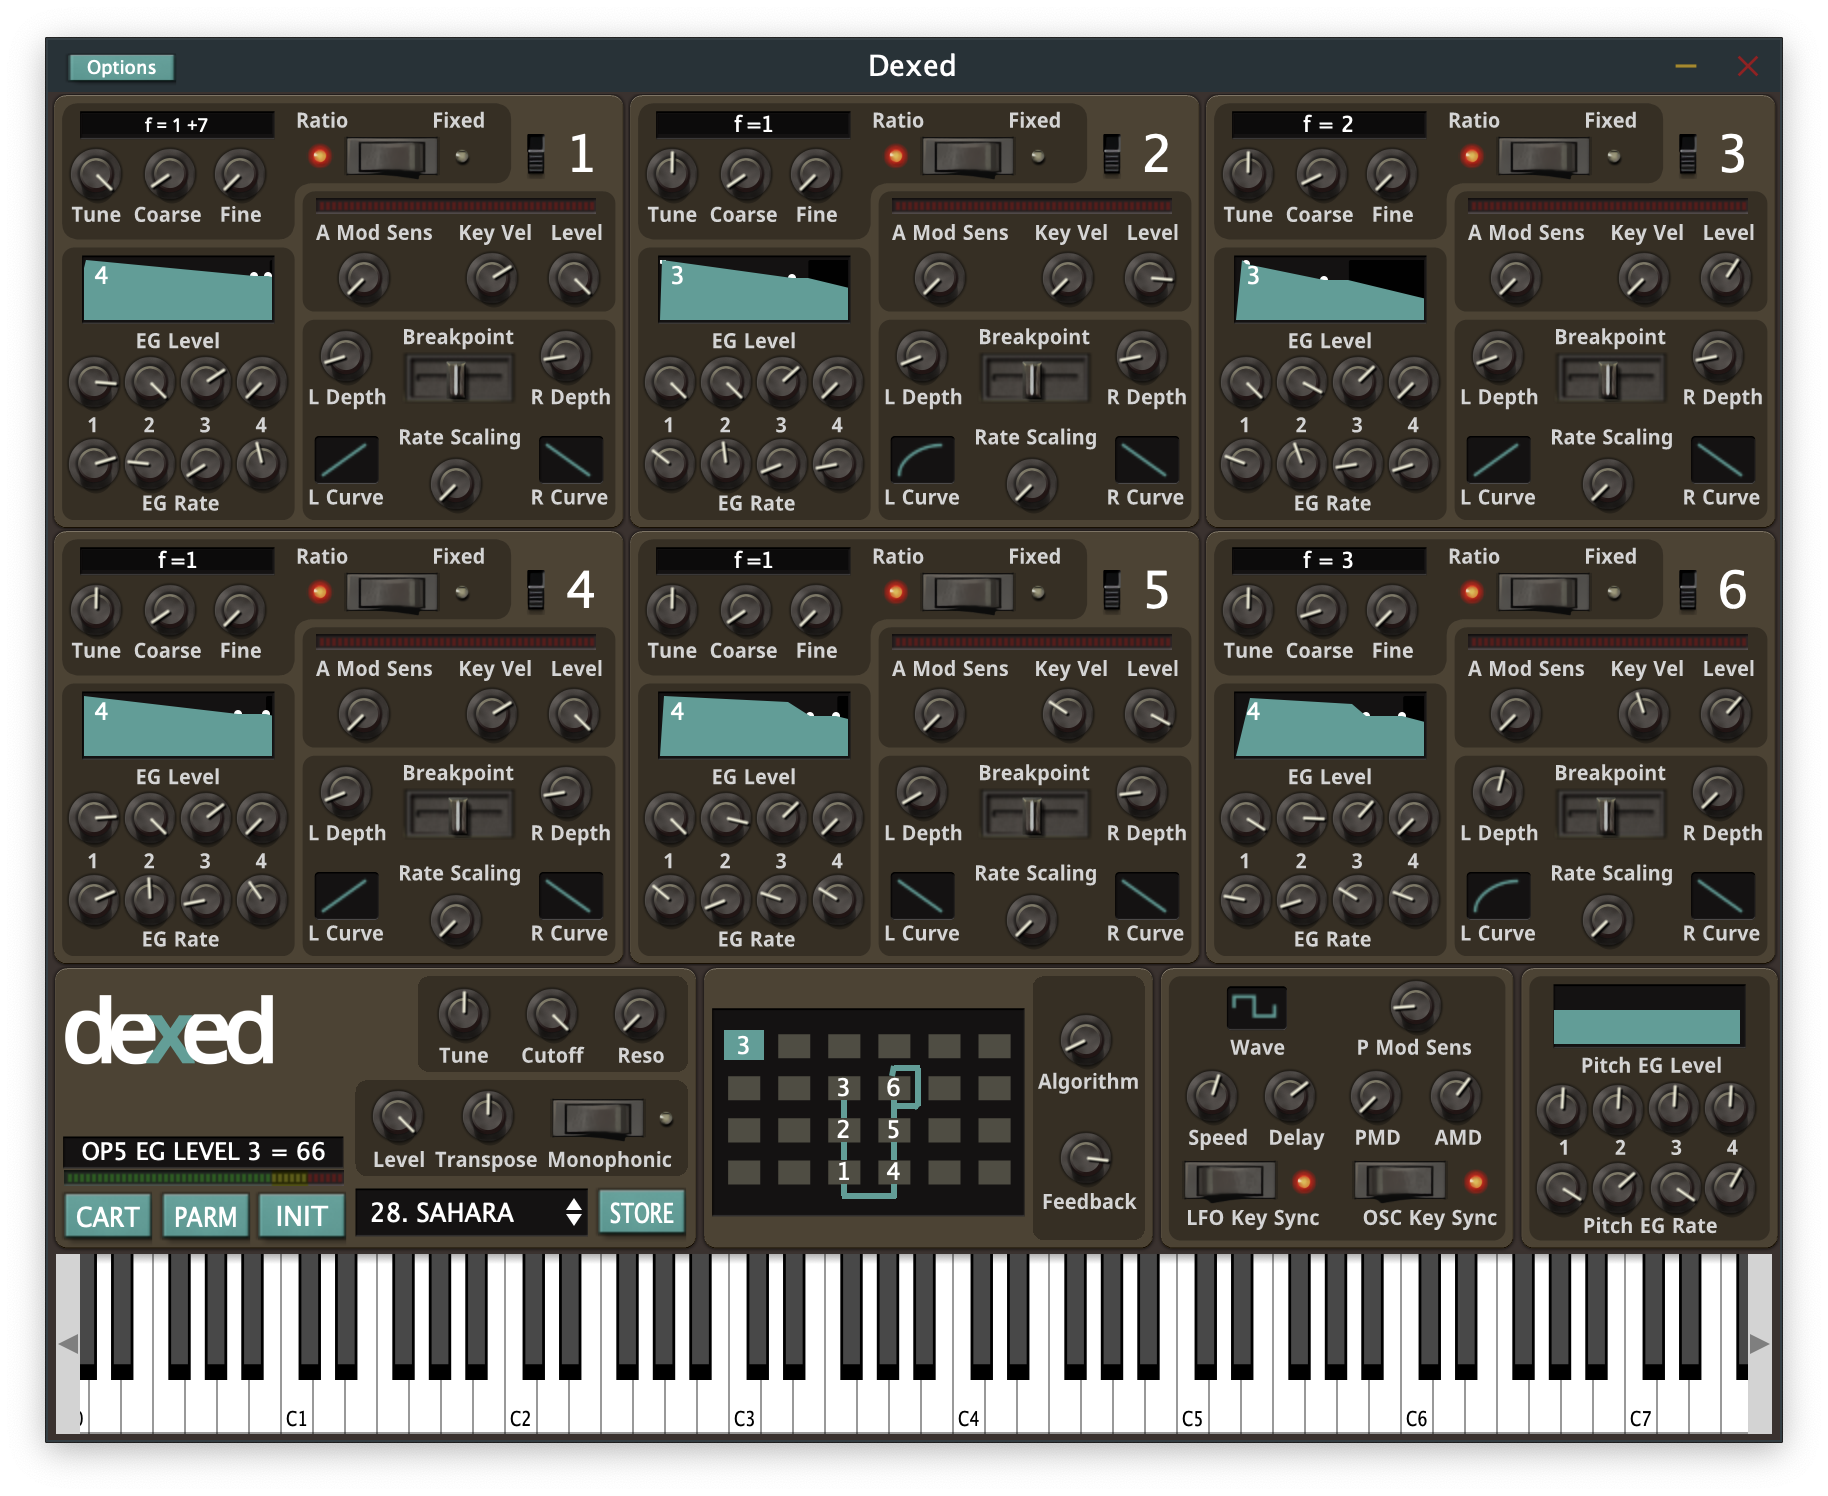Click operator 1 L Curve icon

coord(346,459)
